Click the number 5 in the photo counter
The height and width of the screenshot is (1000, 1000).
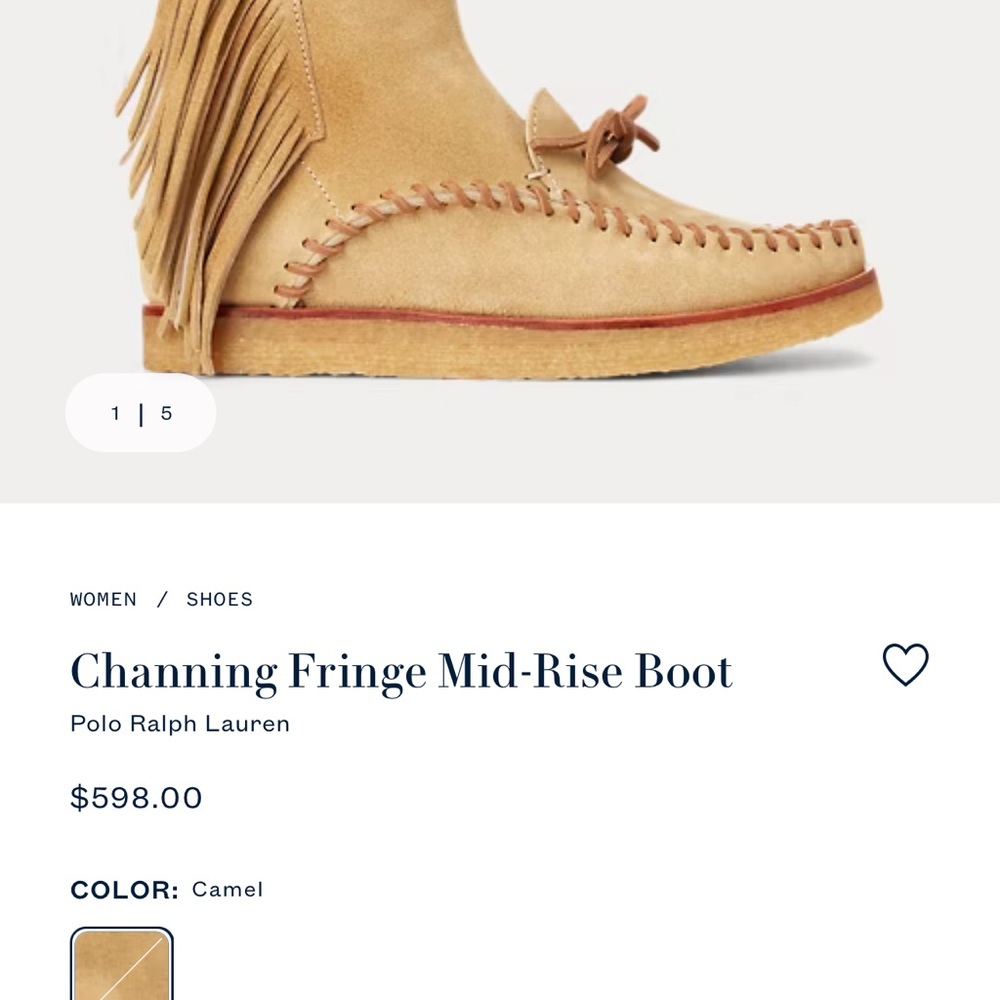pos(166,412)
